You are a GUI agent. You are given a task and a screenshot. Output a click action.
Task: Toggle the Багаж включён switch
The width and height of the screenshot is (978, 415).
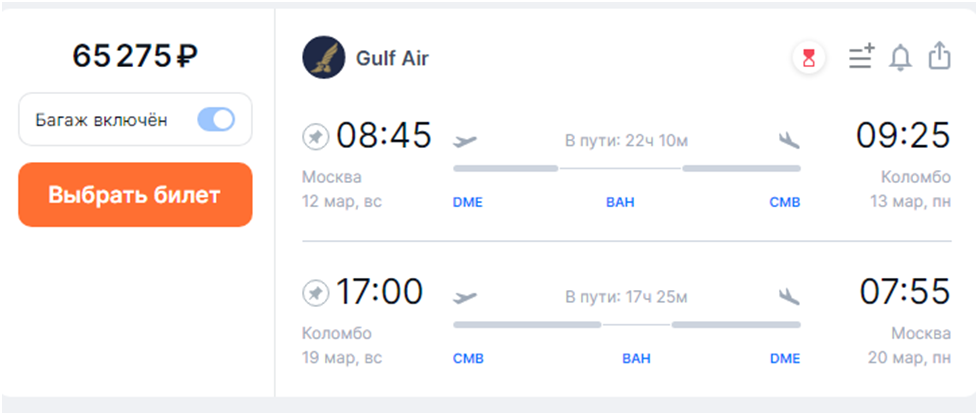[216, 120]
